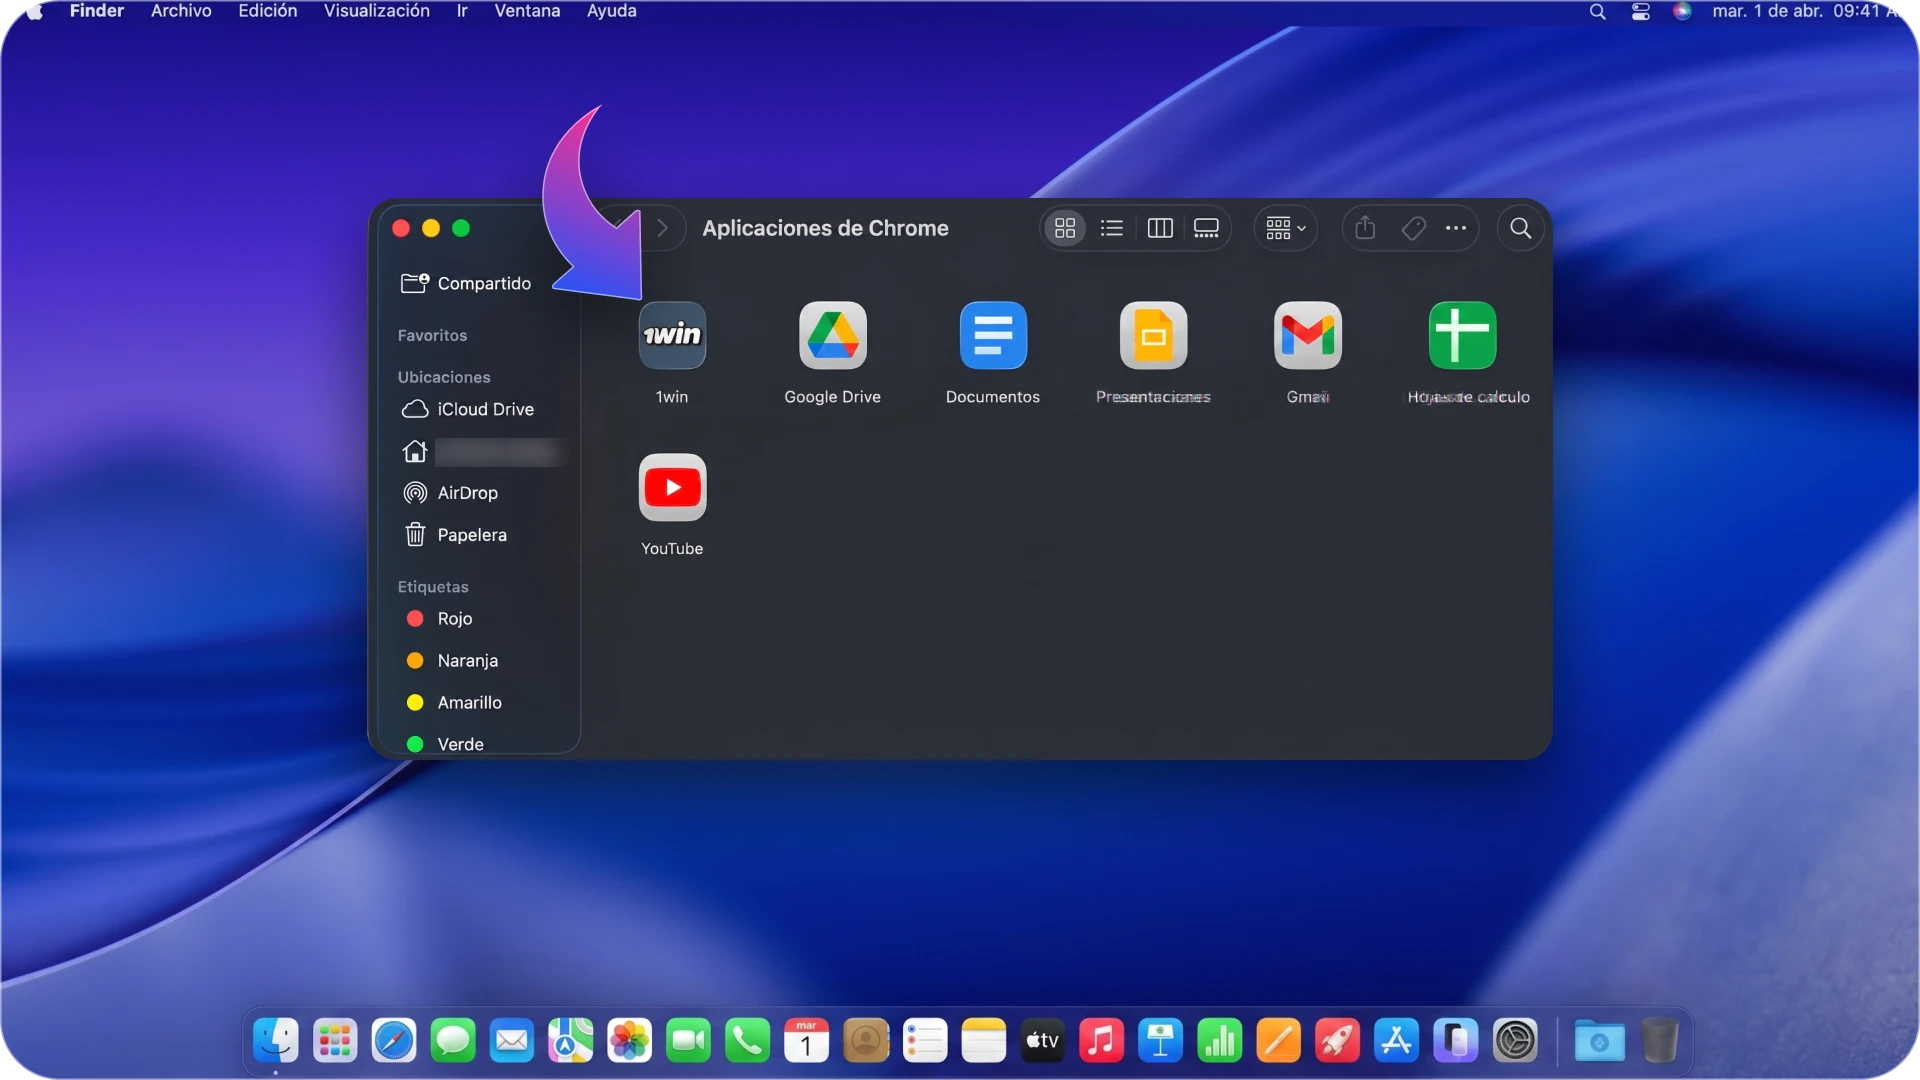Open the more actions ellipsis menu
Viewport: 1920px width, 1080px height.
(1456, 228)
